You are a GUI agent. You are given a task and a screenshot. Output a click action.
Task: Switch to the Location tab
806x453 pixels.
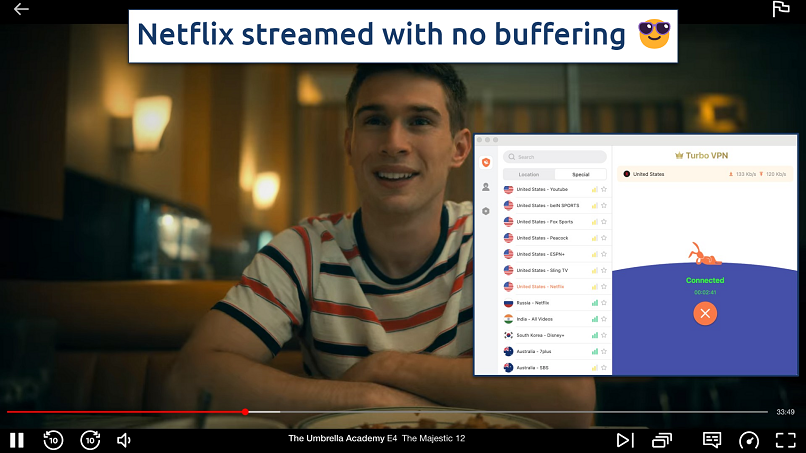coord(529,174)
